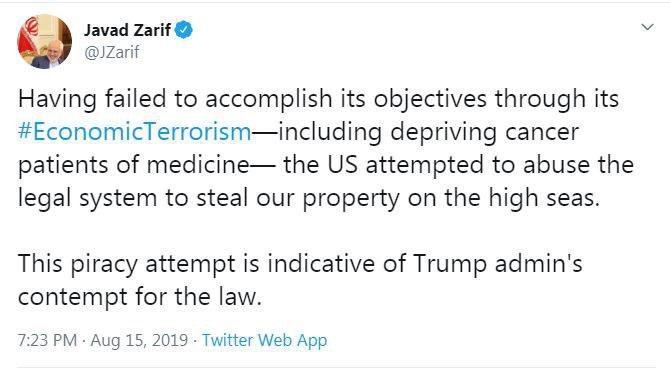Click the words "Trump admin's" in the tweet
Image resolution: width=670 pixels, height=368 pixels.
pyautogui.click(x=498, y=264)
